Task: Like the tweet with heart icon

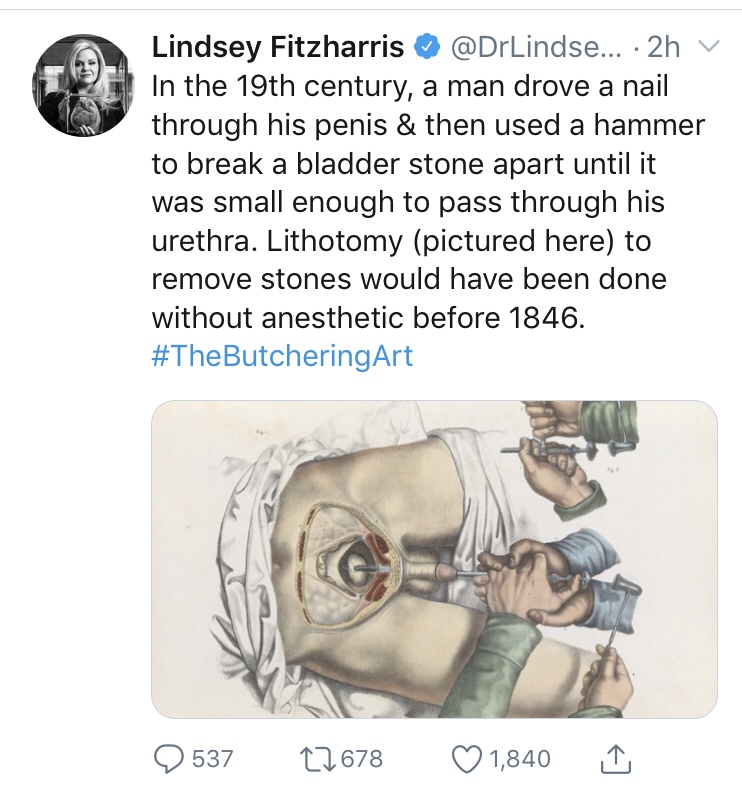Action: pyautogui.click(x=466, y=759)
